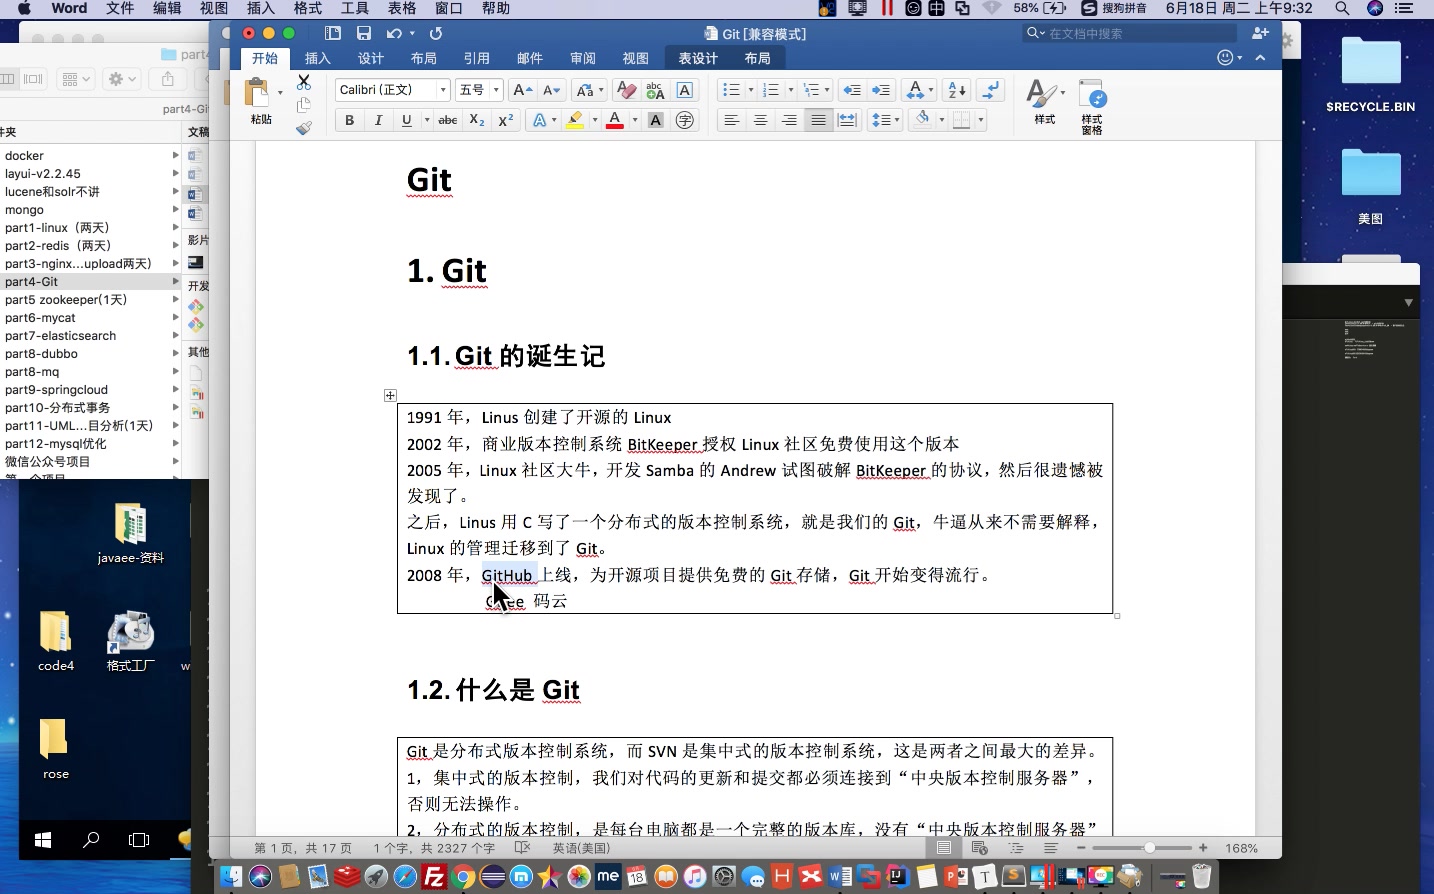This screenshot has width=1434, height=894.
Task: Apply distributed alignment
Action: tap(847, 120)
